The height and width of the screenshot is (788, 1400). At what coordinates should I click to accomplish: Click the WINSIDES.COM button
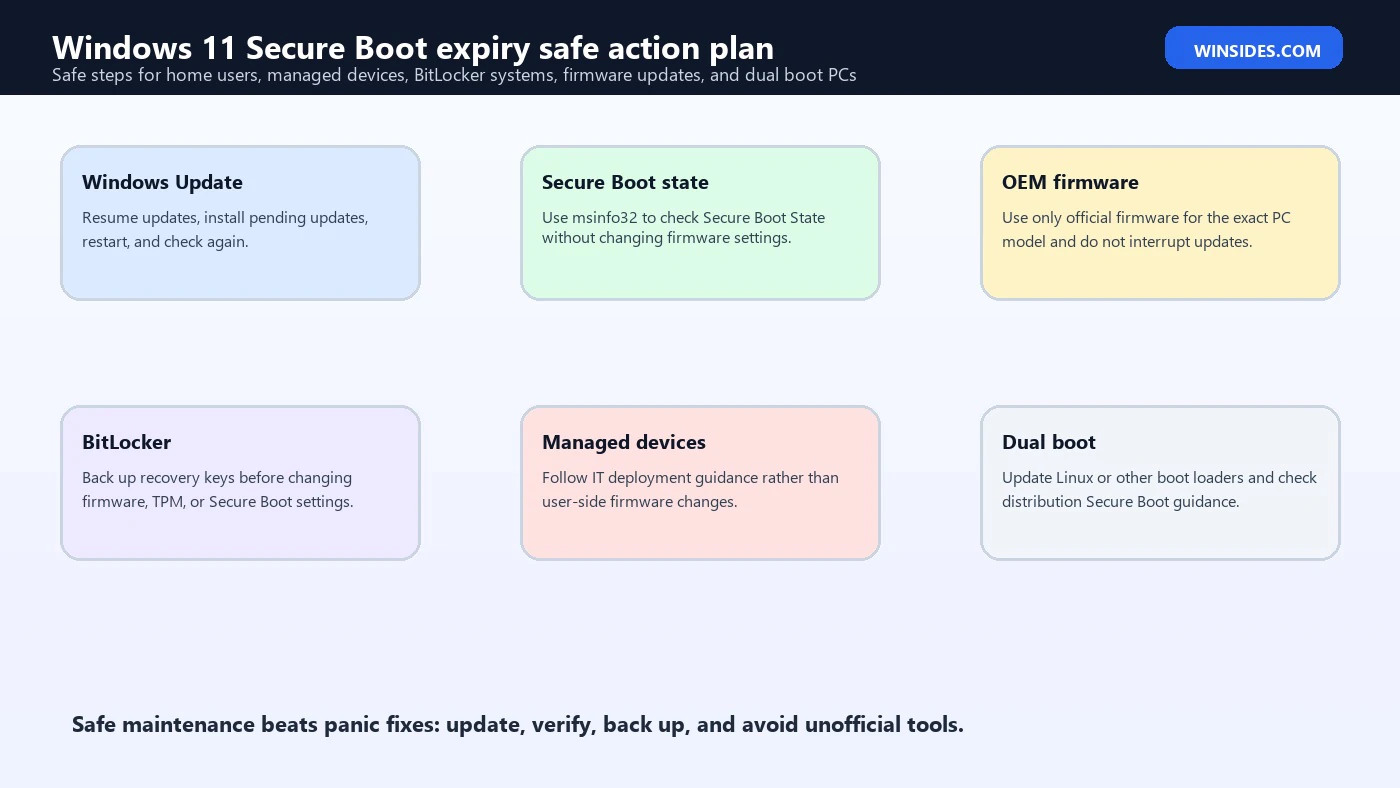click(1253, 48)
